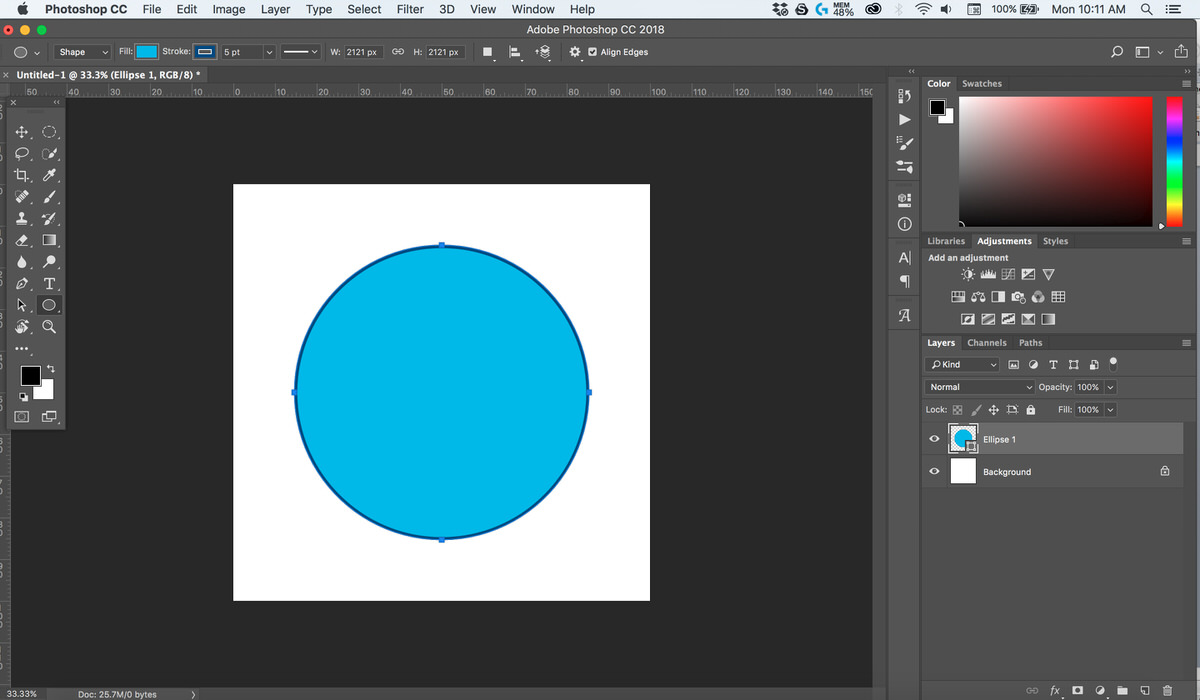The width and height of the screenshot is (1200, 700).
Task: Open the Window menu
Action: coord(533,9)
